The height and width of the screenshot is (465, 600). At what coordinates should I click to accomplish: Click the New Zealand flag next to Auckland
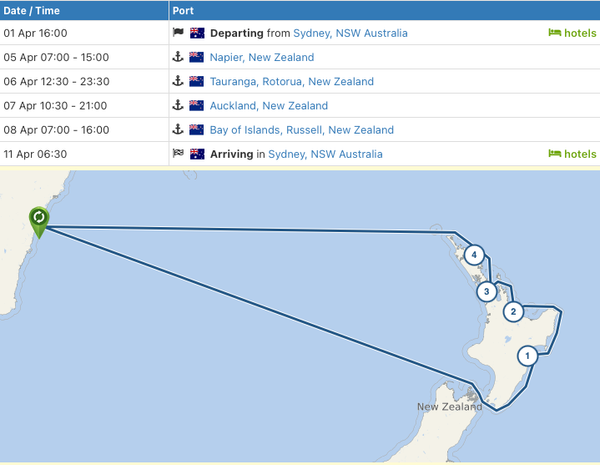(x=196, y=105)
